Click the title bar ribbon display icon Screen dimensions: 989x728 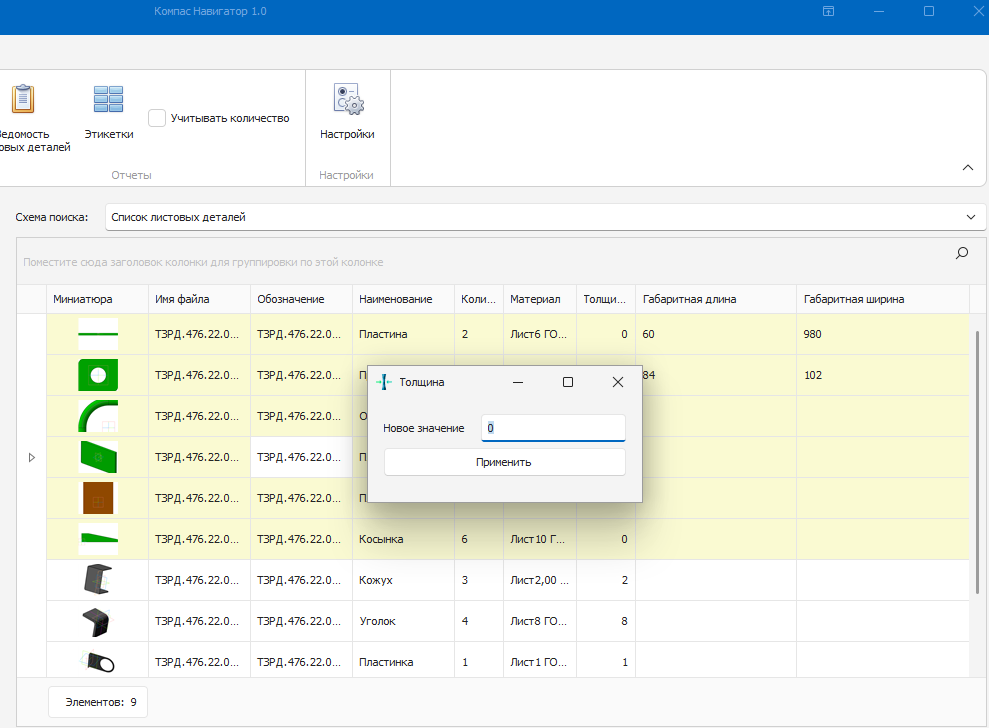click(828, 11)
